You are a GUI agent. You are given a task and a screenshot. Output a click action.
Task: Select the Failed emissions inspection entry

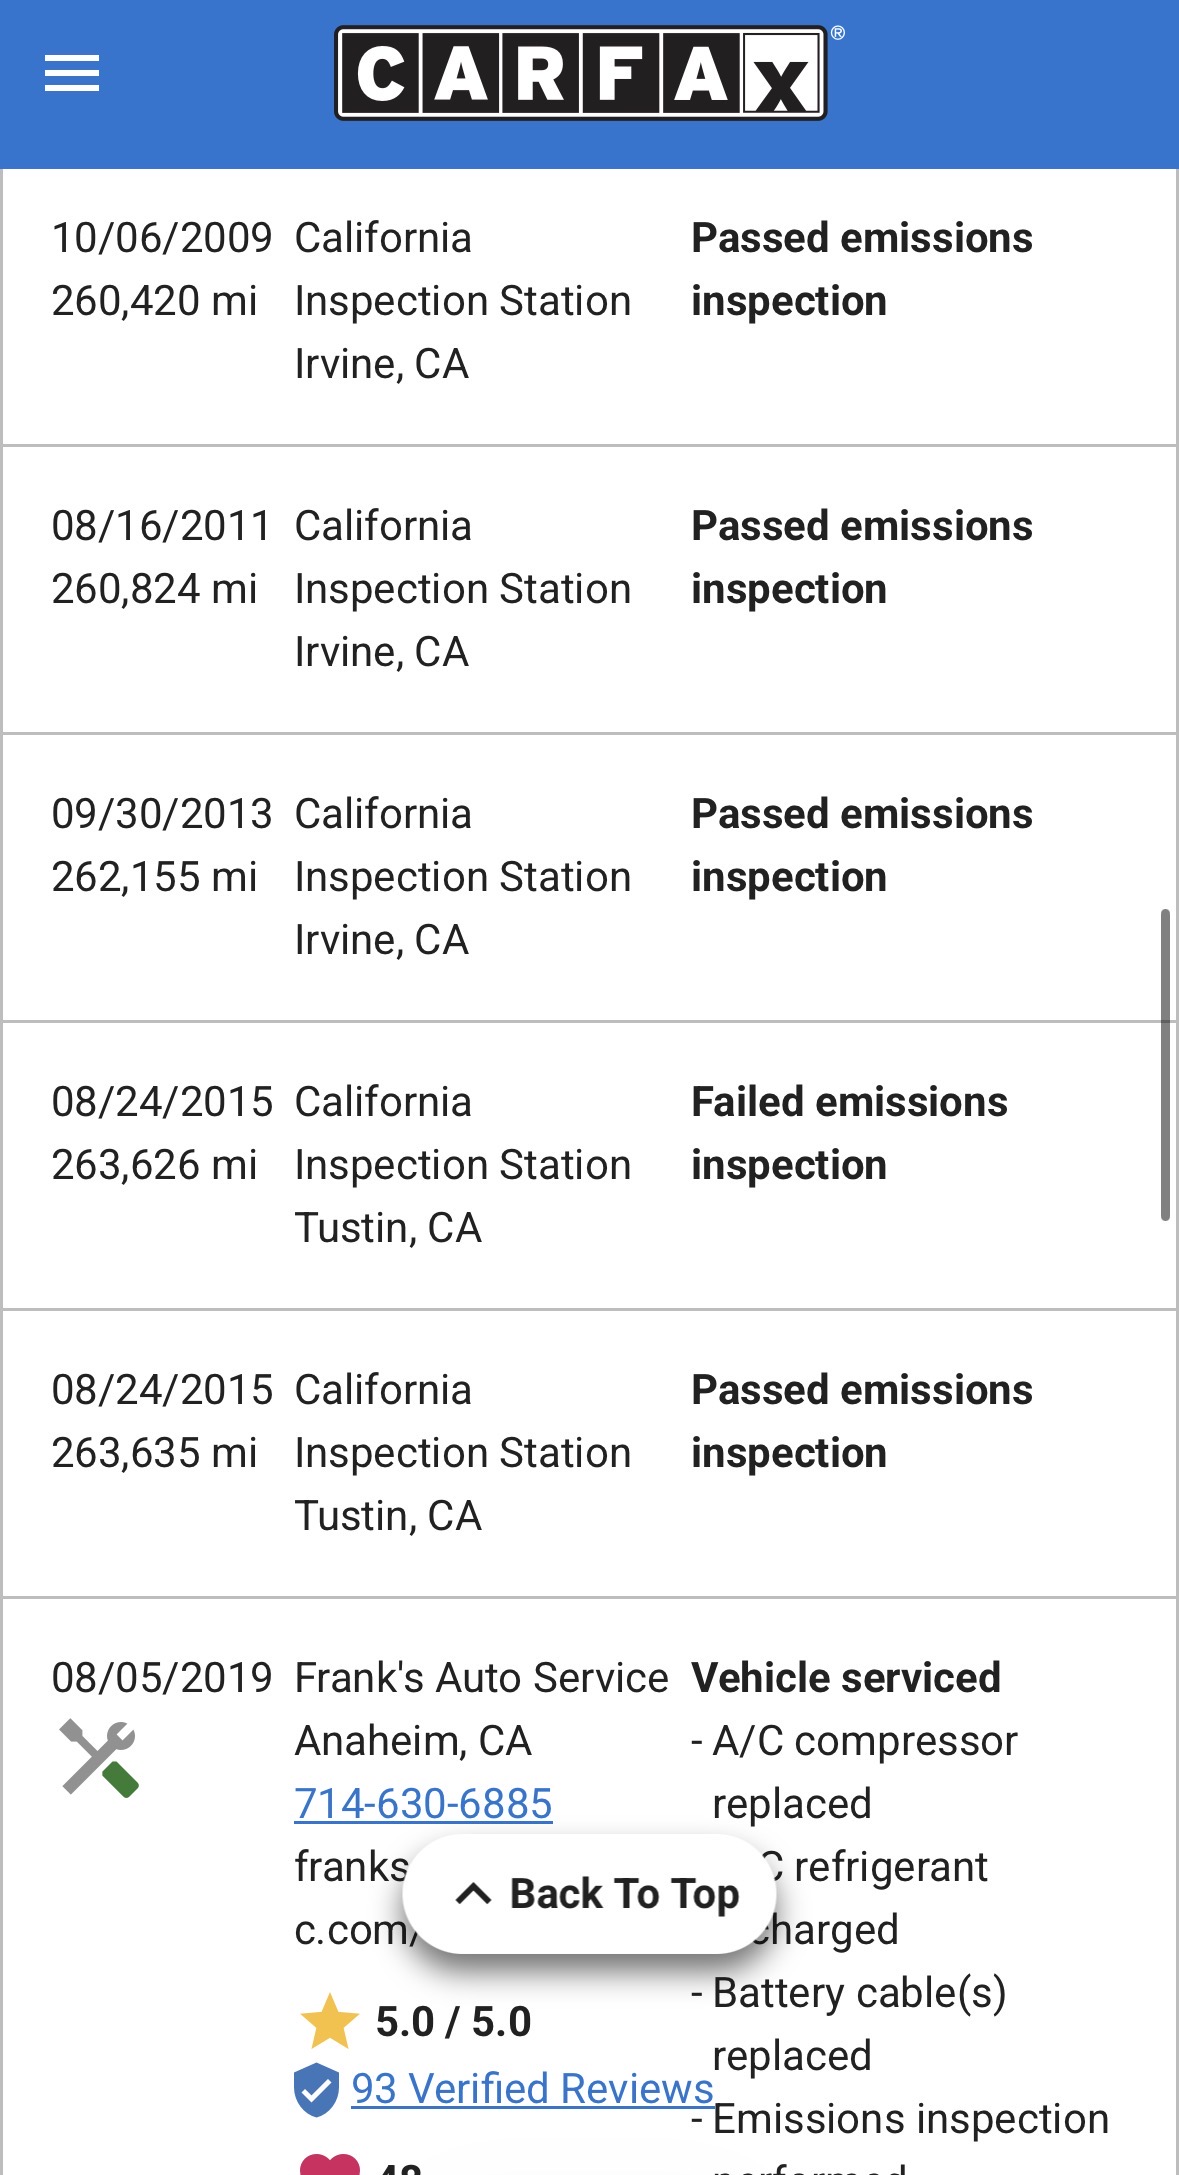[849, 1133]
